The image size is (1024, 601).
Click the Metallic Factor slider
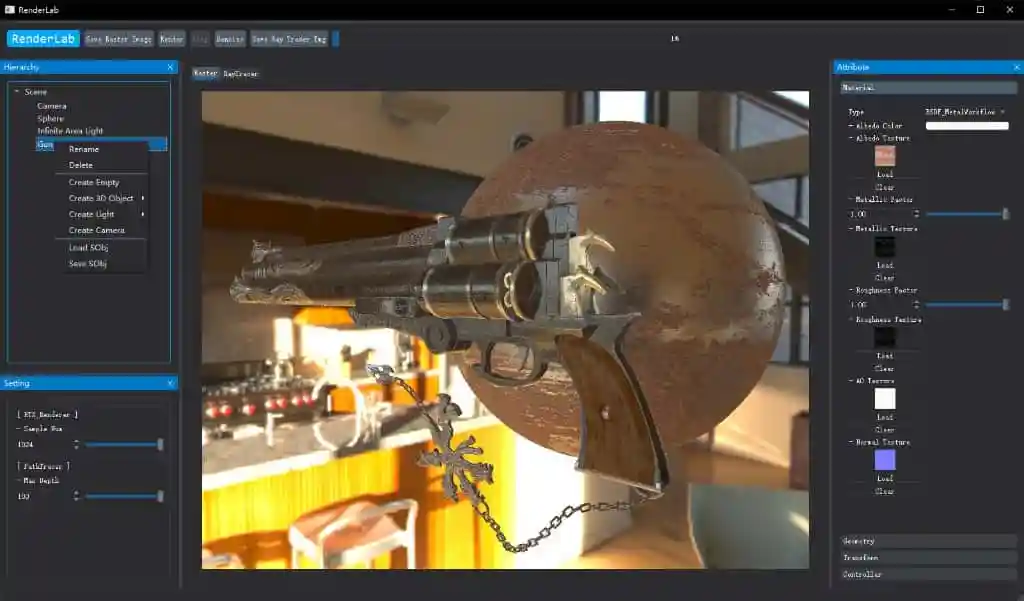tap(967, 214)
